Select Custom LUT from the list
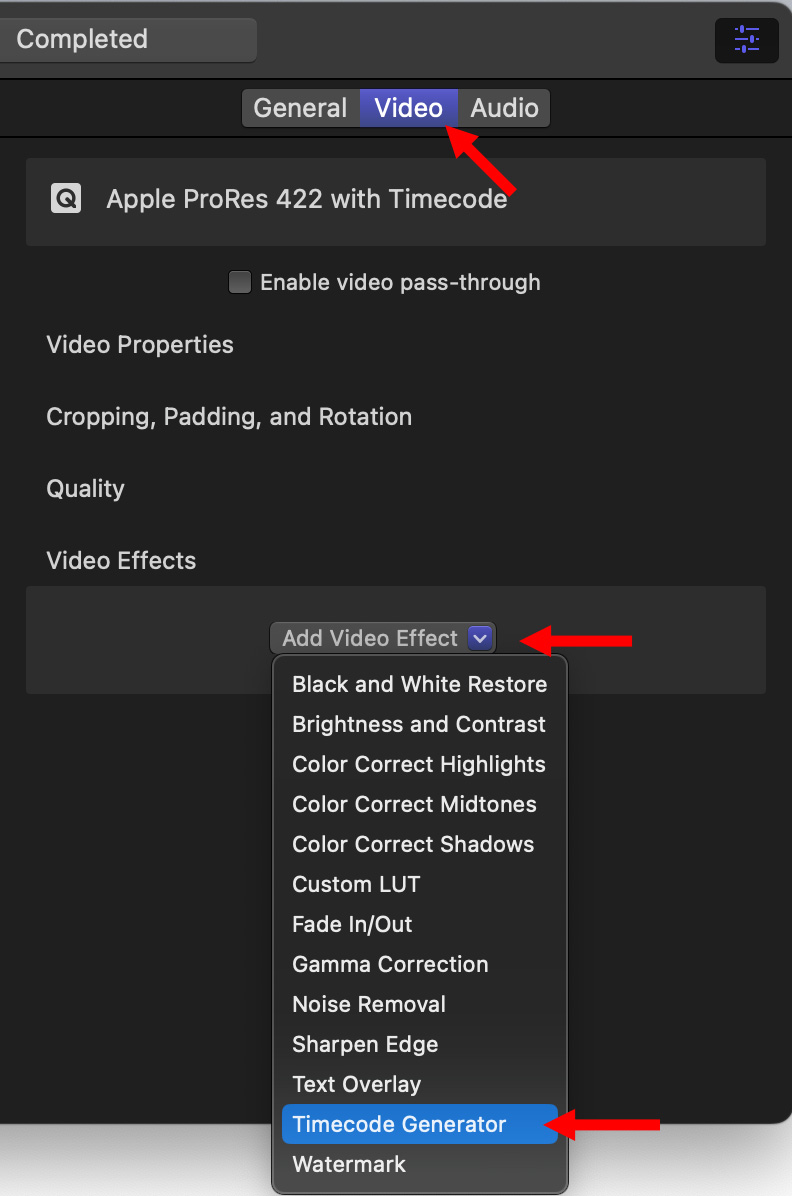This screenshot has height=1196, width=792. [356, 884]
